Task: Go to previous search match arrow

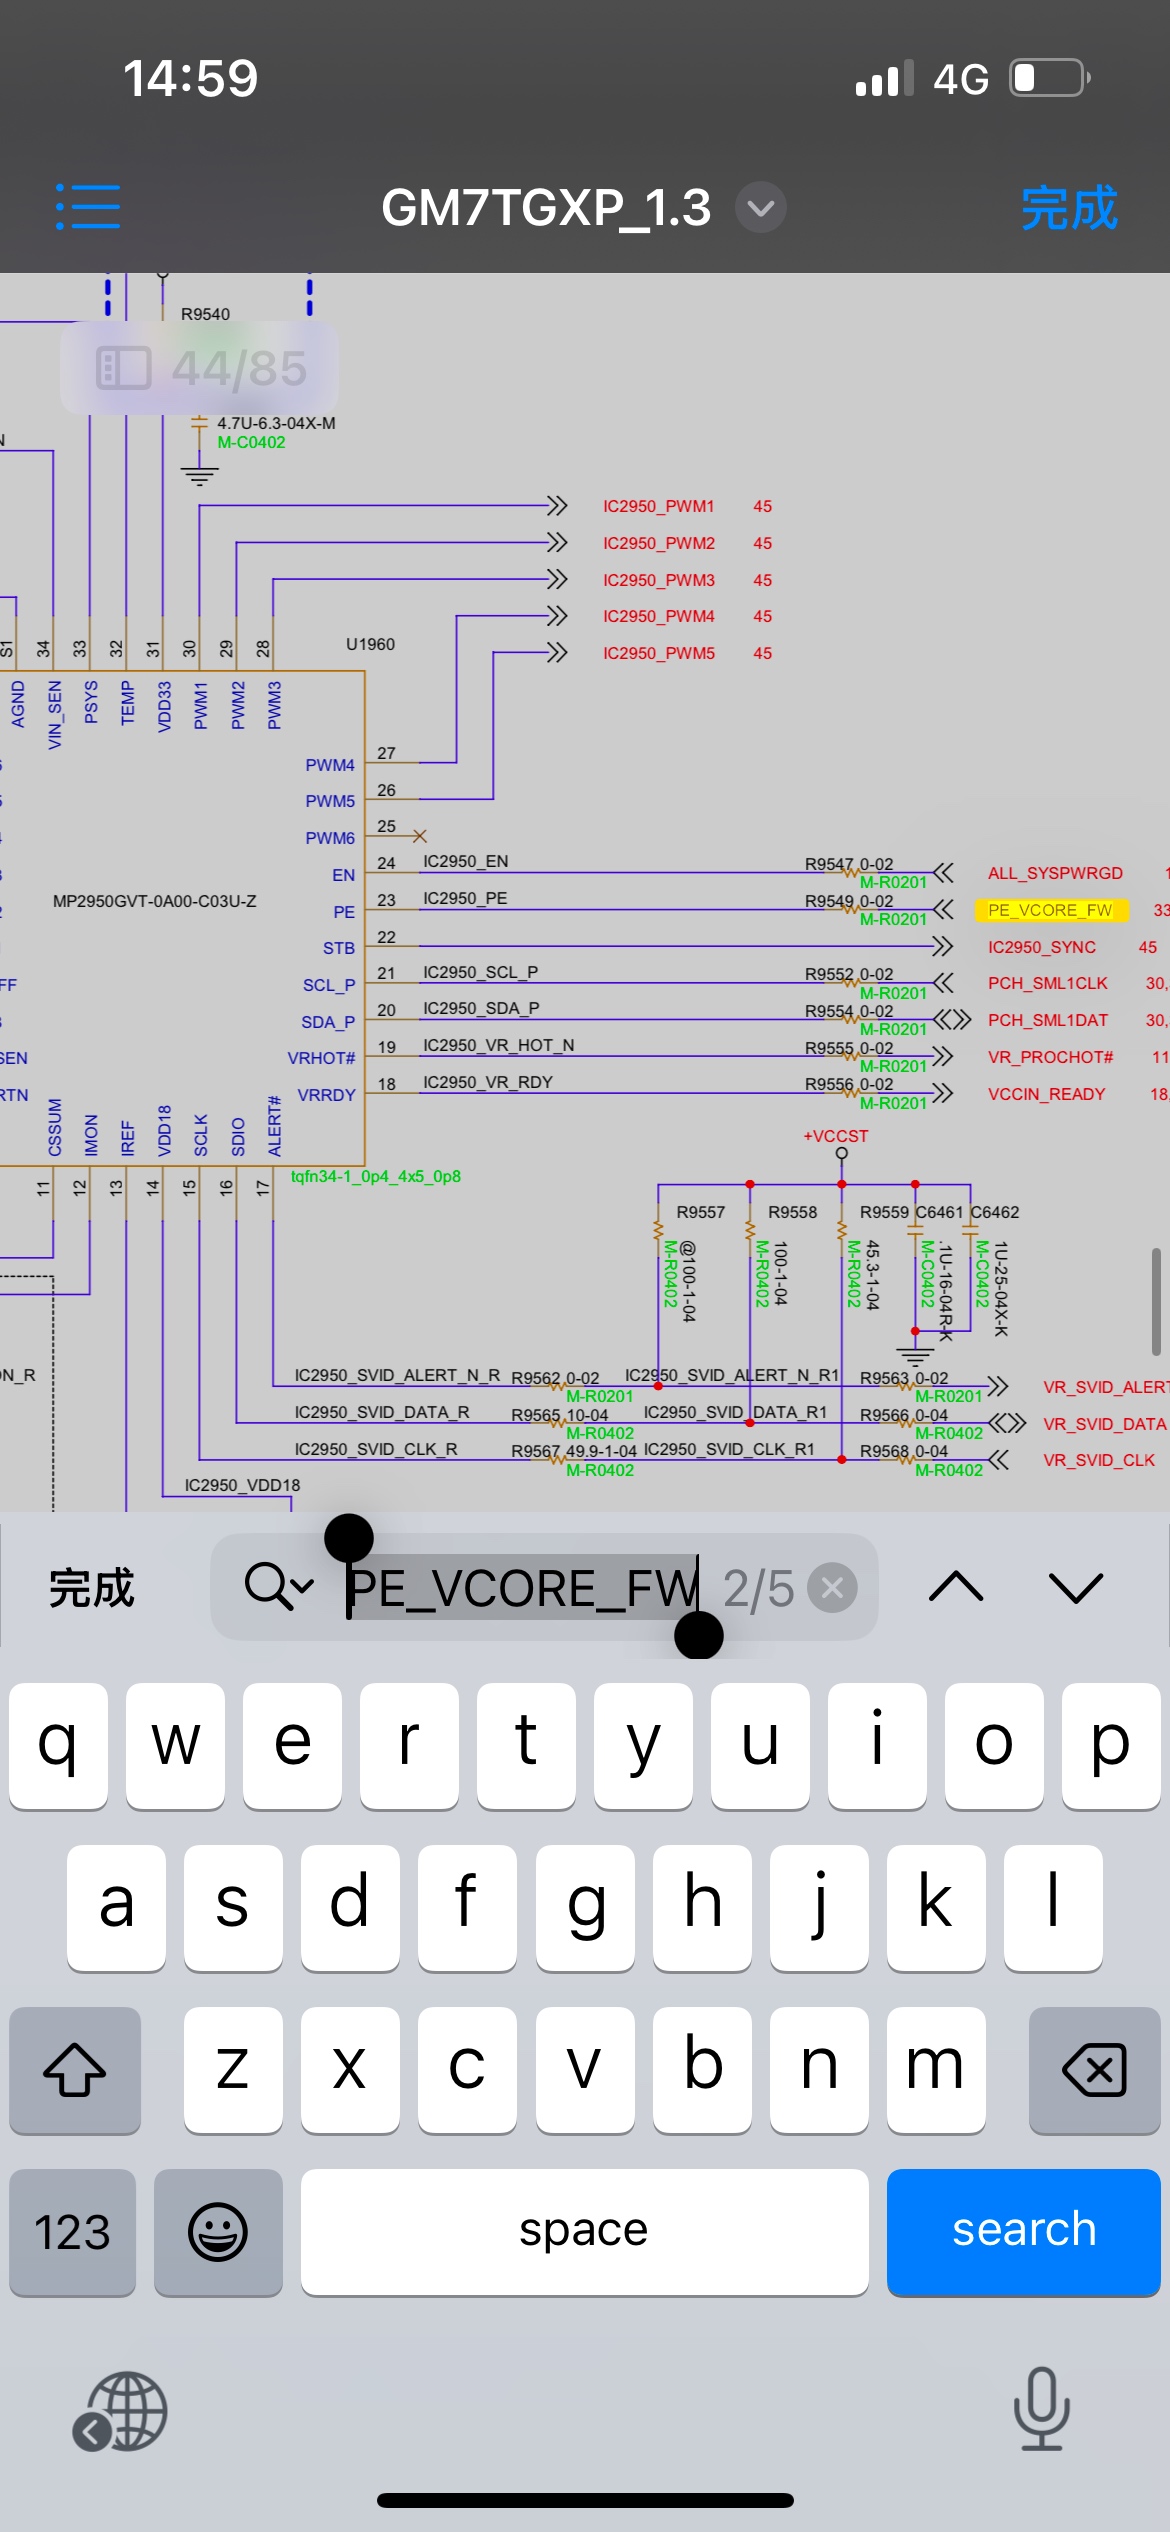Action: tap(956, 1587)
